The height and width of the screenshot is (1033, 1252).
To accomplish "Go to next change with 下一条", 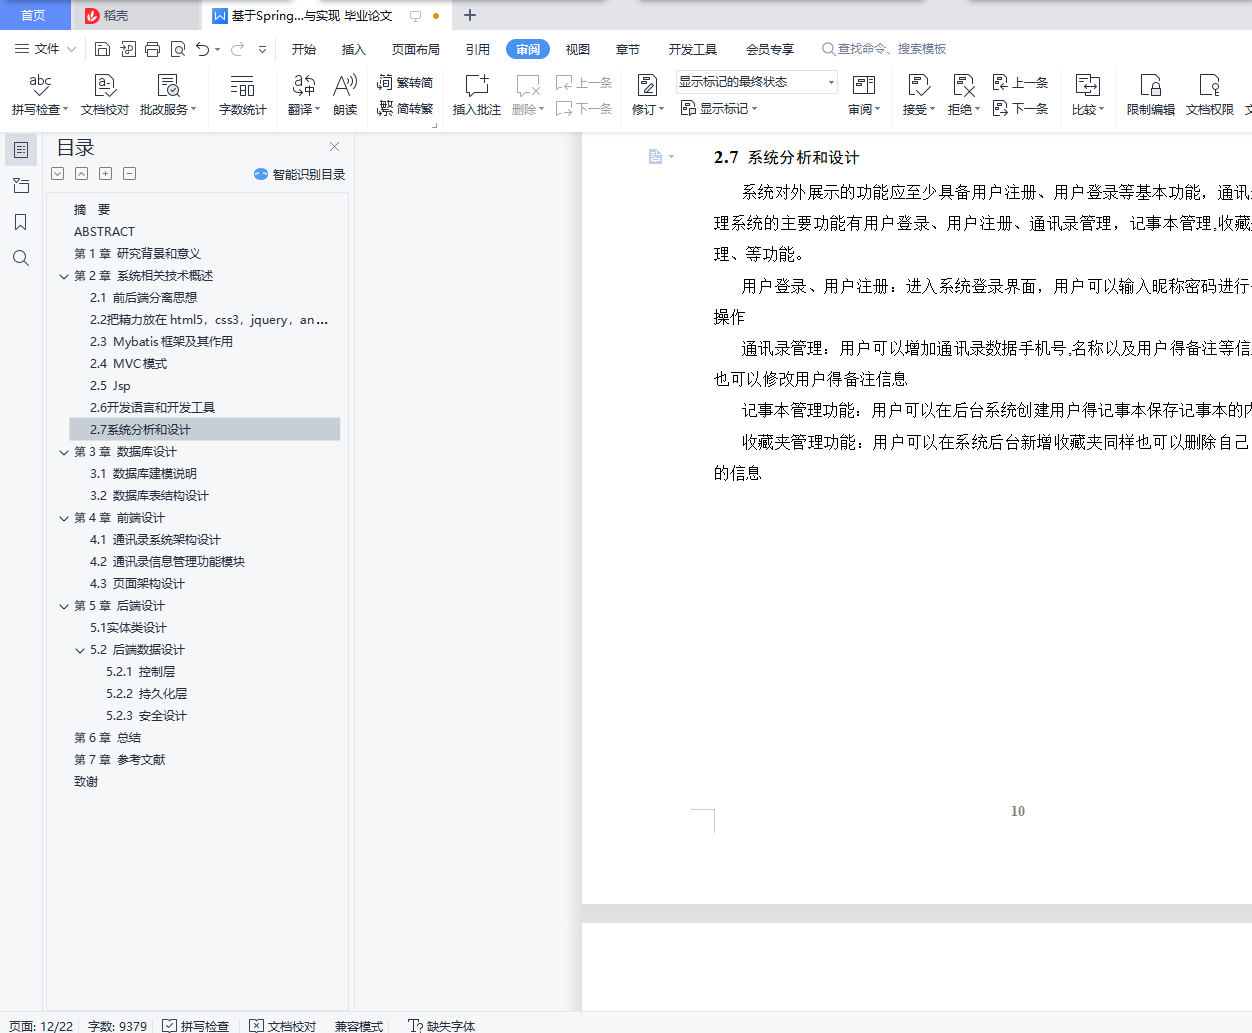I will (x=1020, y=108).
